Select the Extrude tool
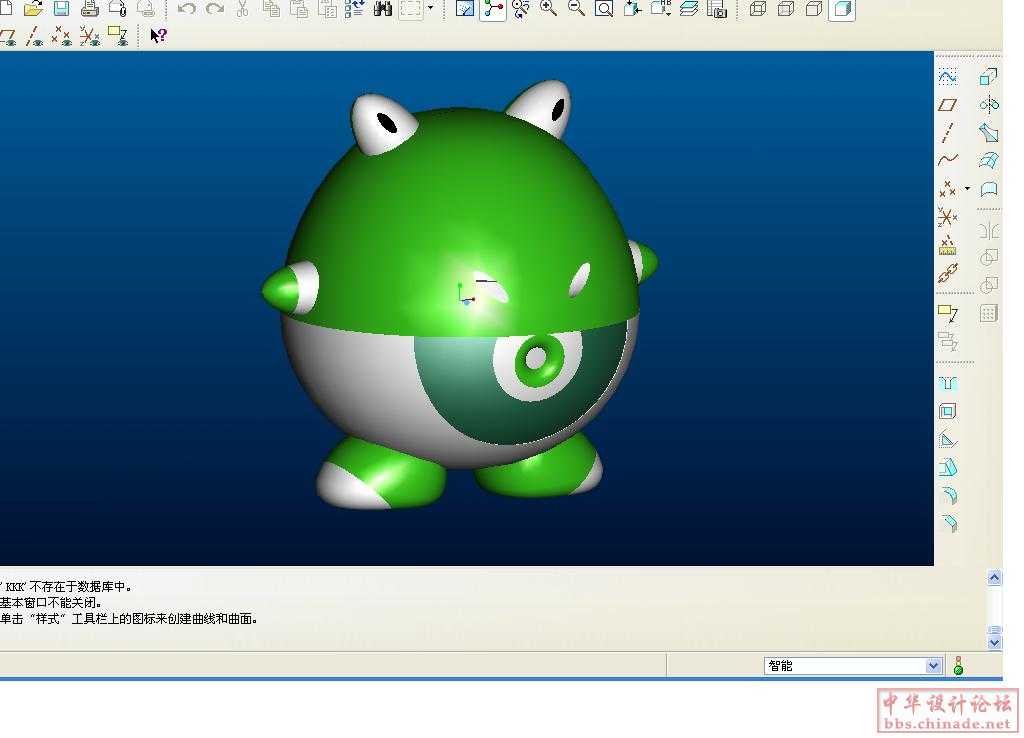1024x738 pixels. pos(989,77)
